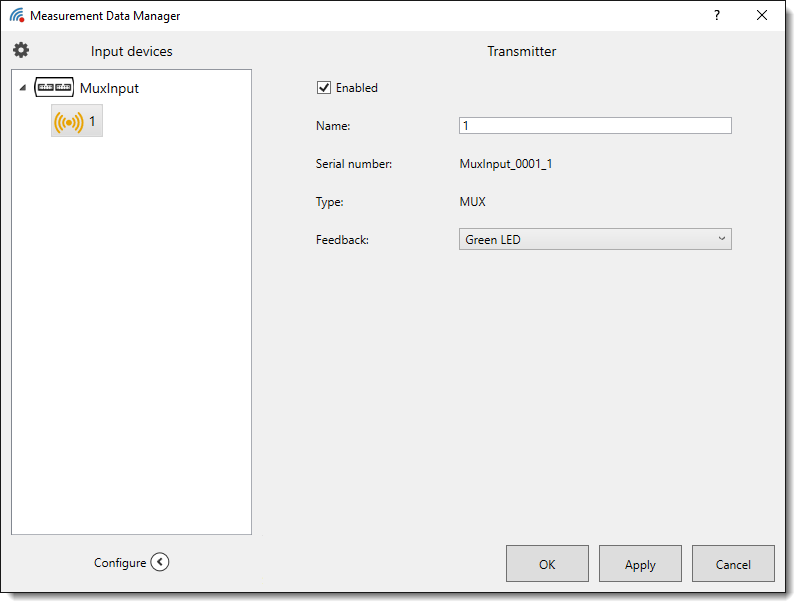Select the orange wireless transmitter icon

[x=68, y=122]
